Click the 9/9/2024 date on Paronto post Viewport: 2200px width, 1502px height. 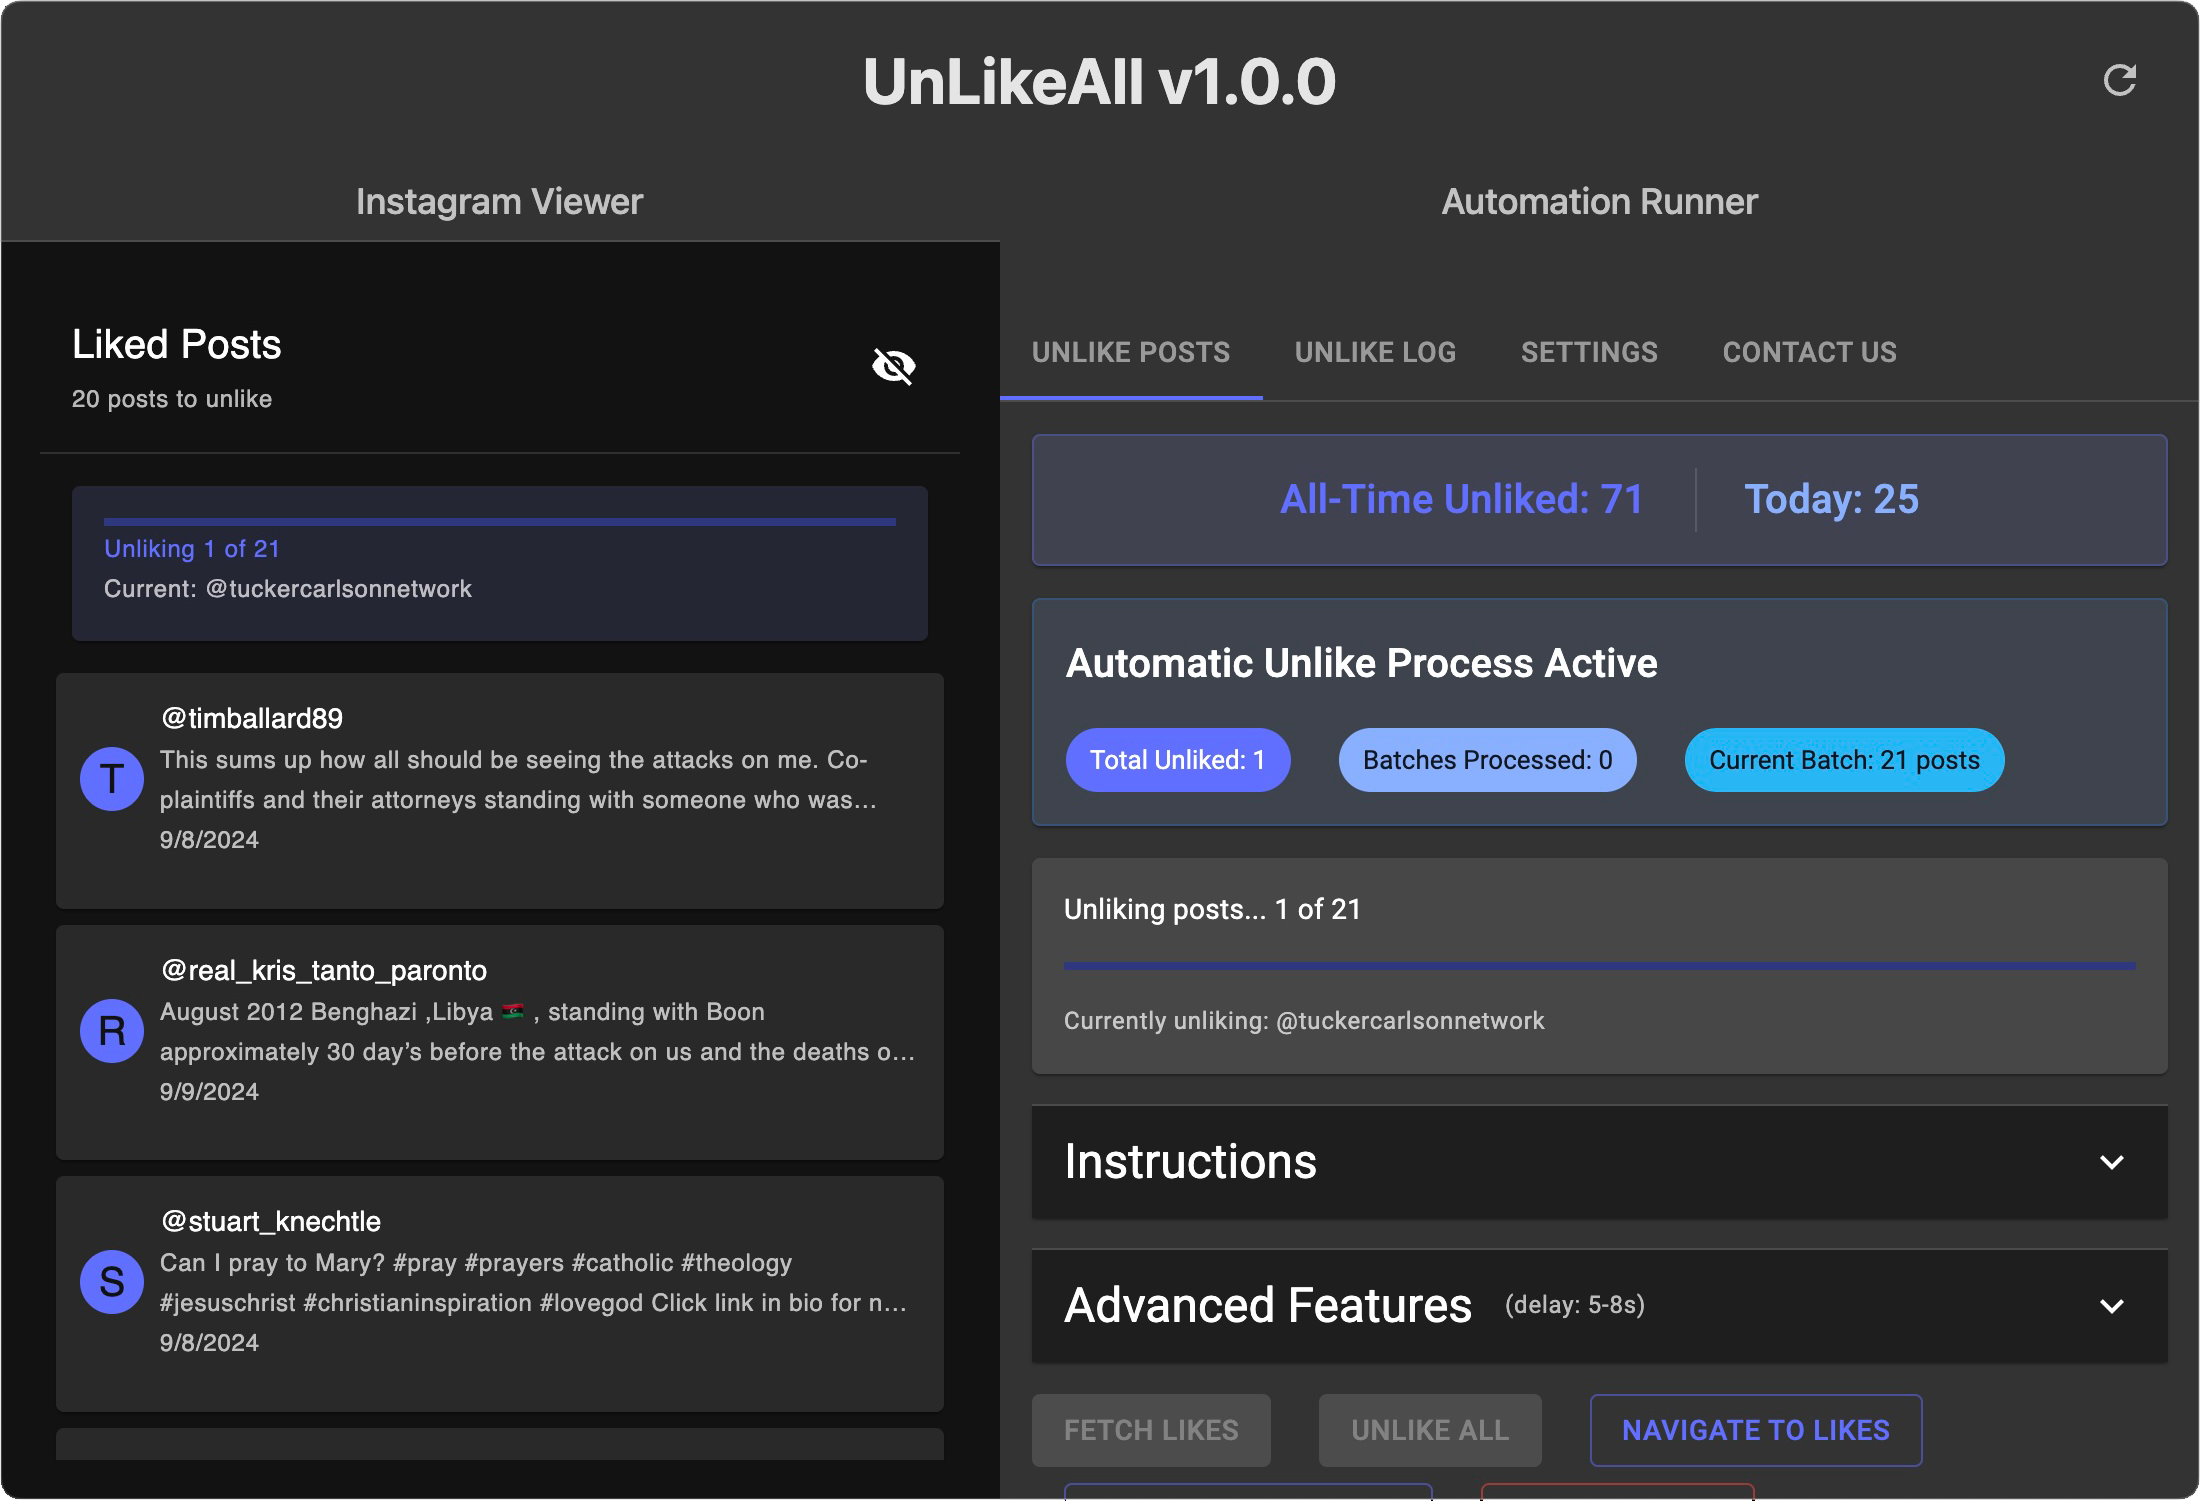coord(209,1092)
